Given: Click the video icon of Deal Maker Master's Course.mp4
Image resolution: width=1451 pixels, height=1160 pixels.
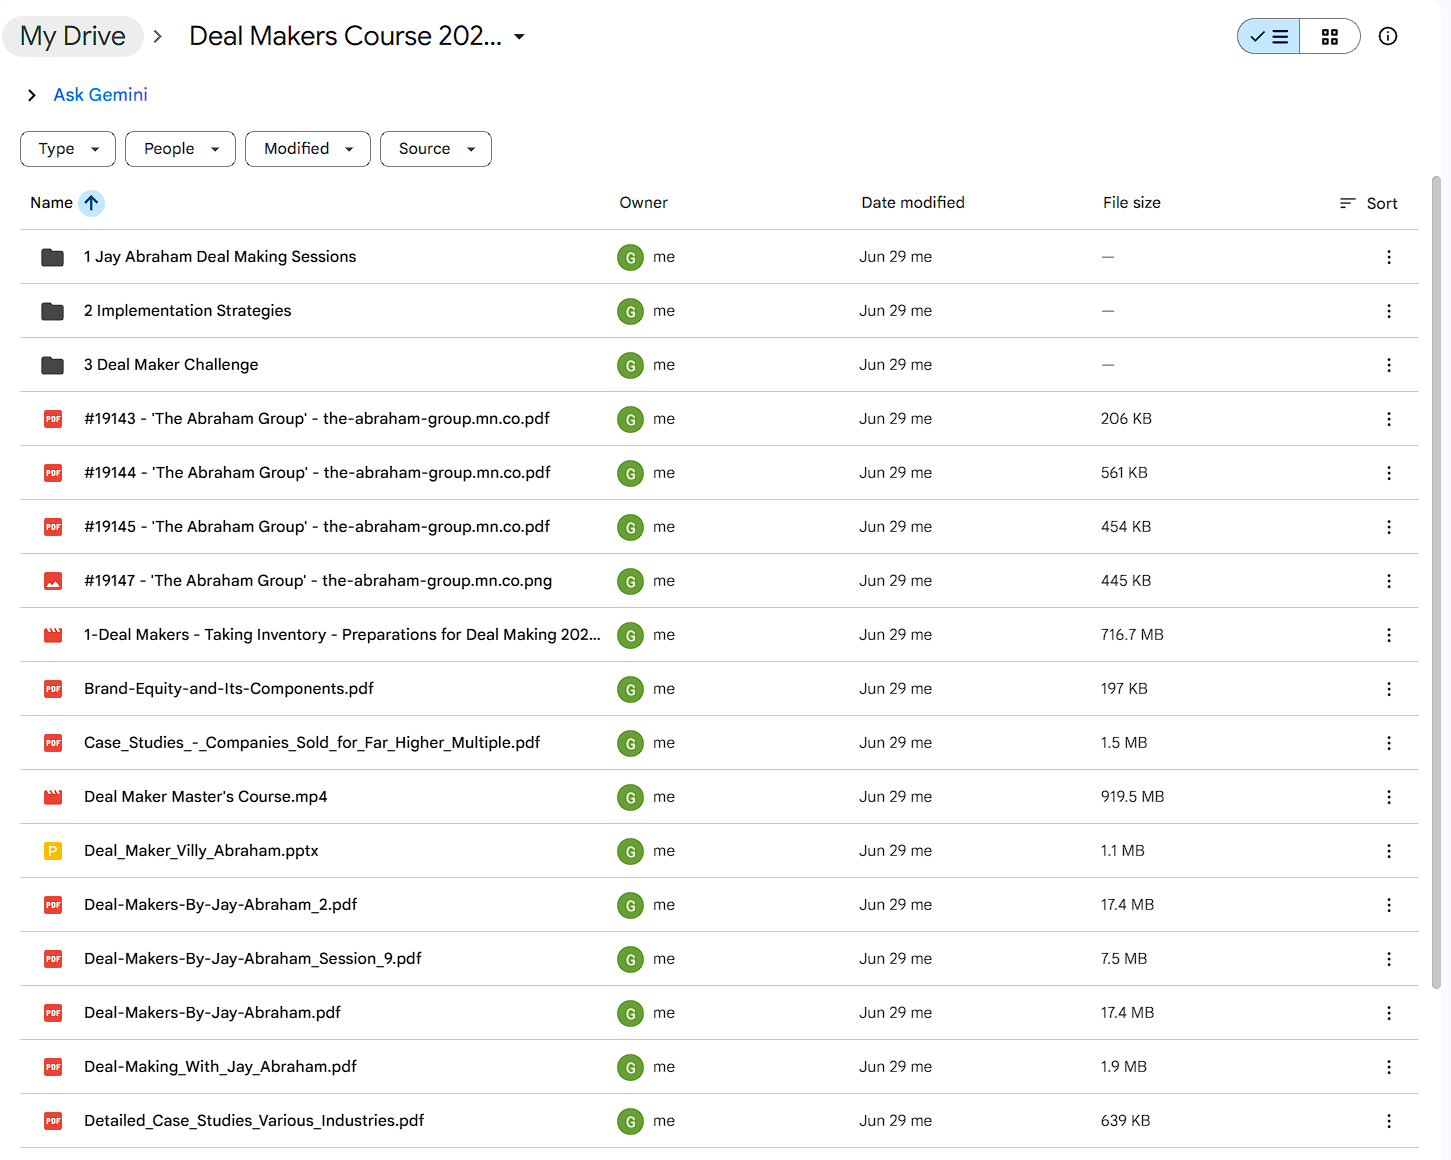Looking at the screenshot, I should [53, 797].
